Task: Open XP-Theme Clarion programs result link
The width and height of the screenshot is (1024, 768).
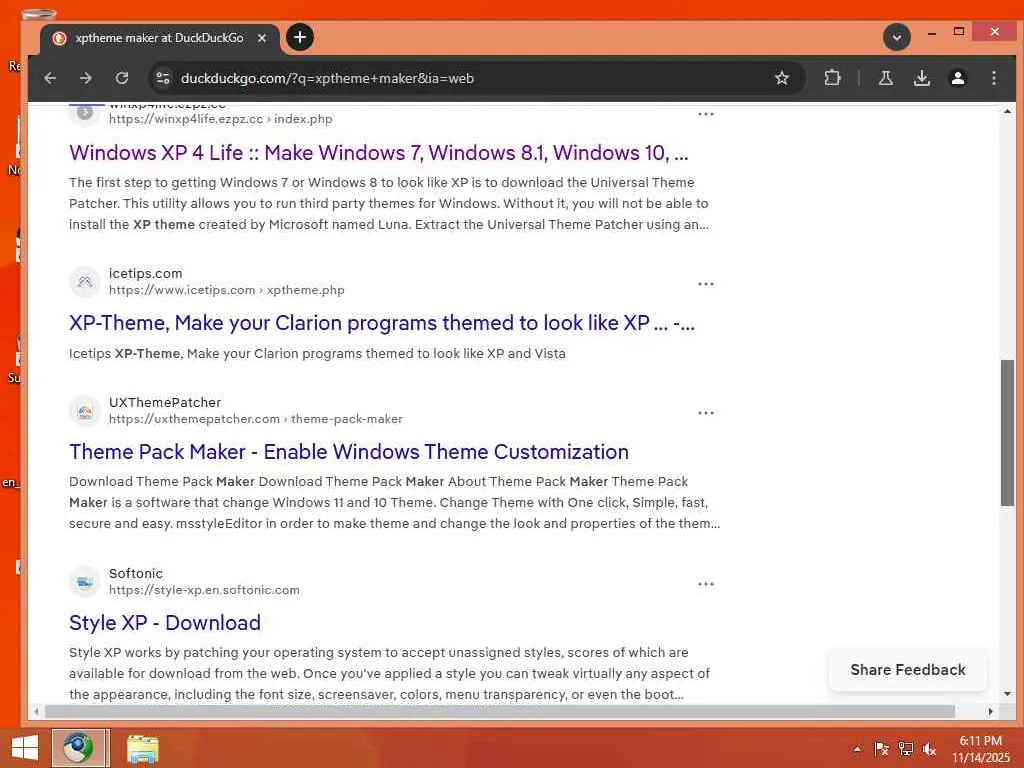Action: coord(382,323)
